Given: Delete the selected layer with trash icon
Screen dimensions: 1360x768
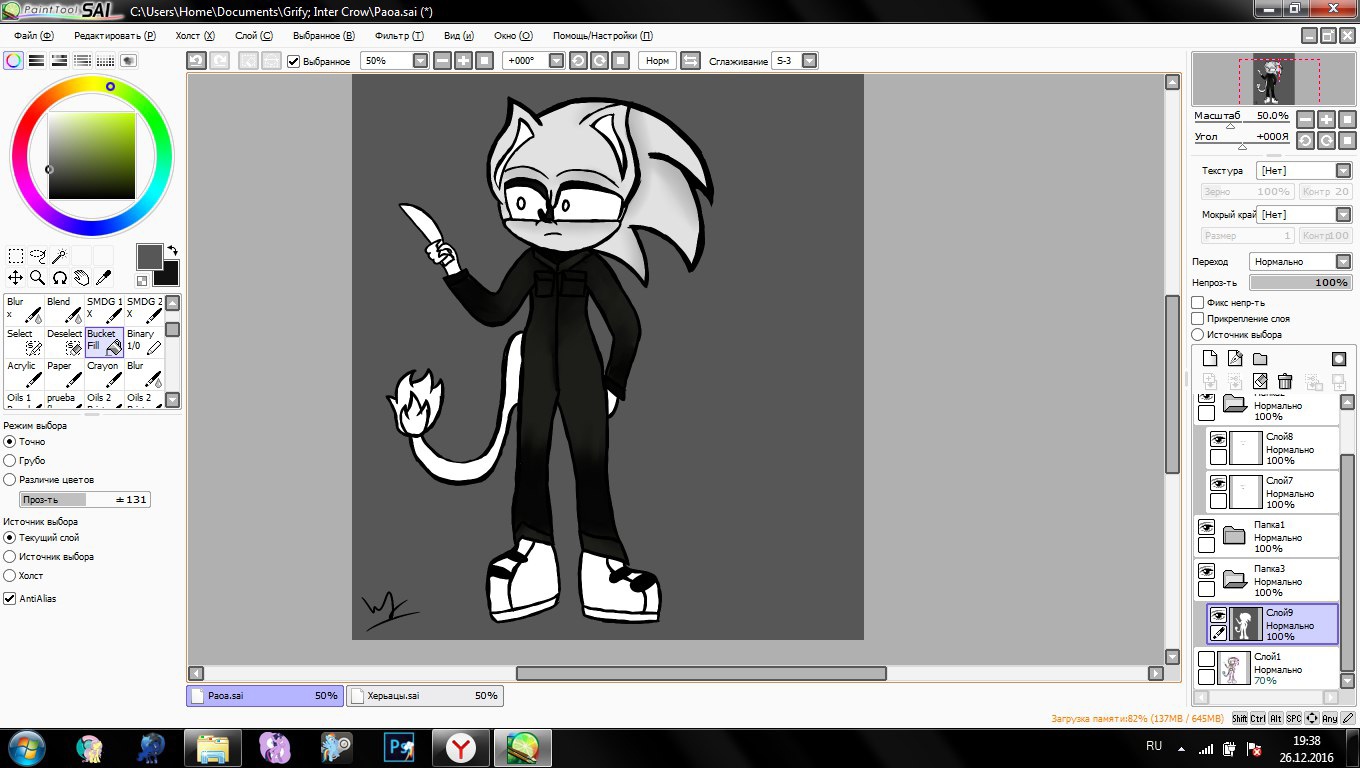Looking at the screenshot, I should [1285, 381].
